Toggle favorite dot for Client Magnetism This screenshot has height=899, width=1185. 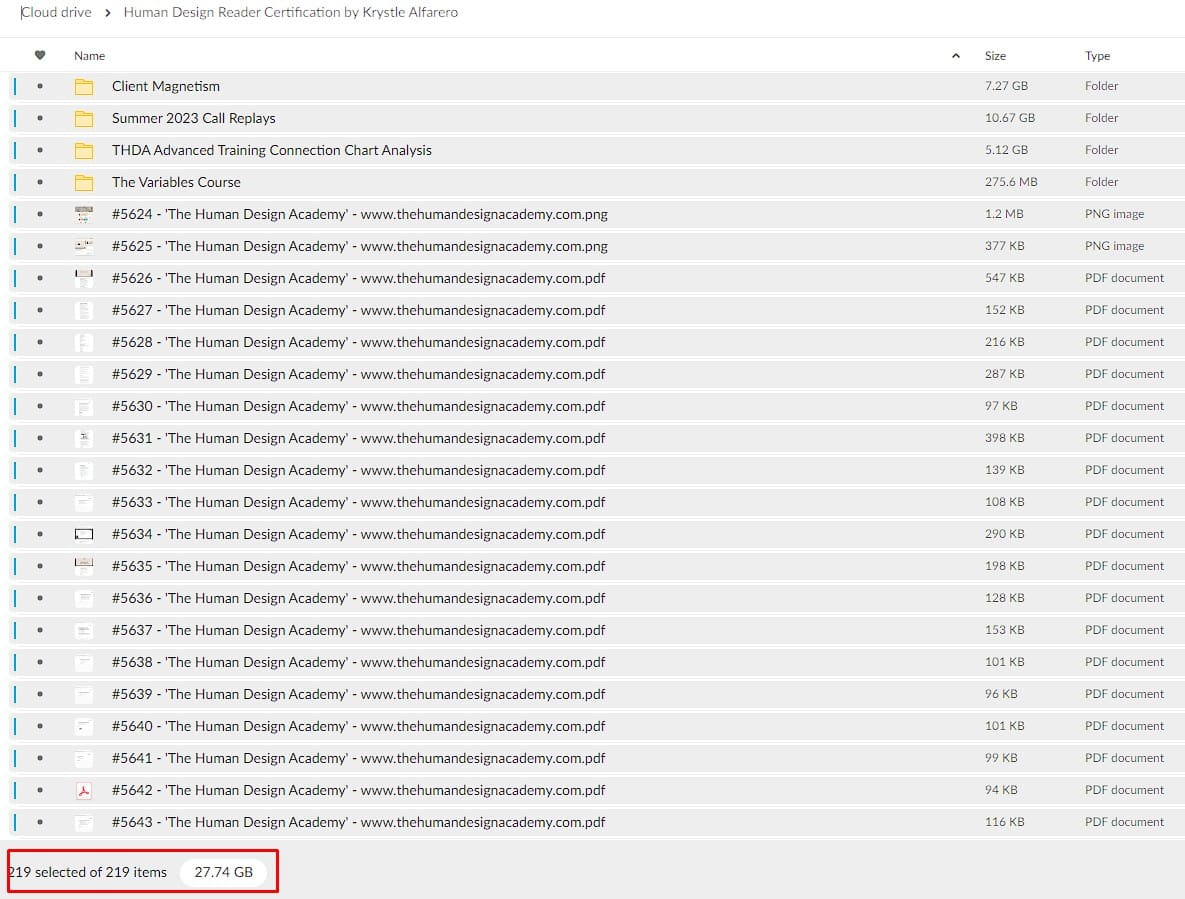40,86
